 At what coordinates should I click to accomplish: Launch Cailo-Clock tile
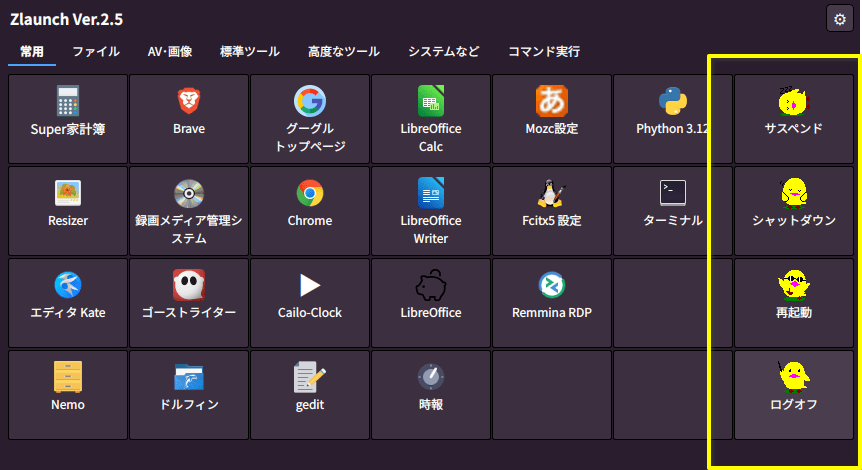click(x=310, y=303)
